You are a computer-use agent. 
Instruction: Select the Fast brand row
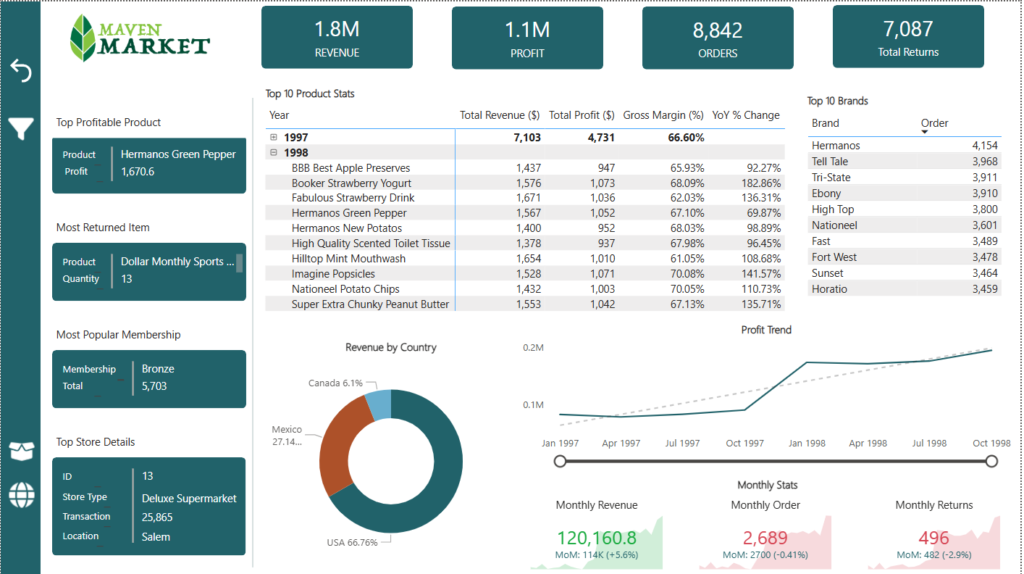click(904, 241)
